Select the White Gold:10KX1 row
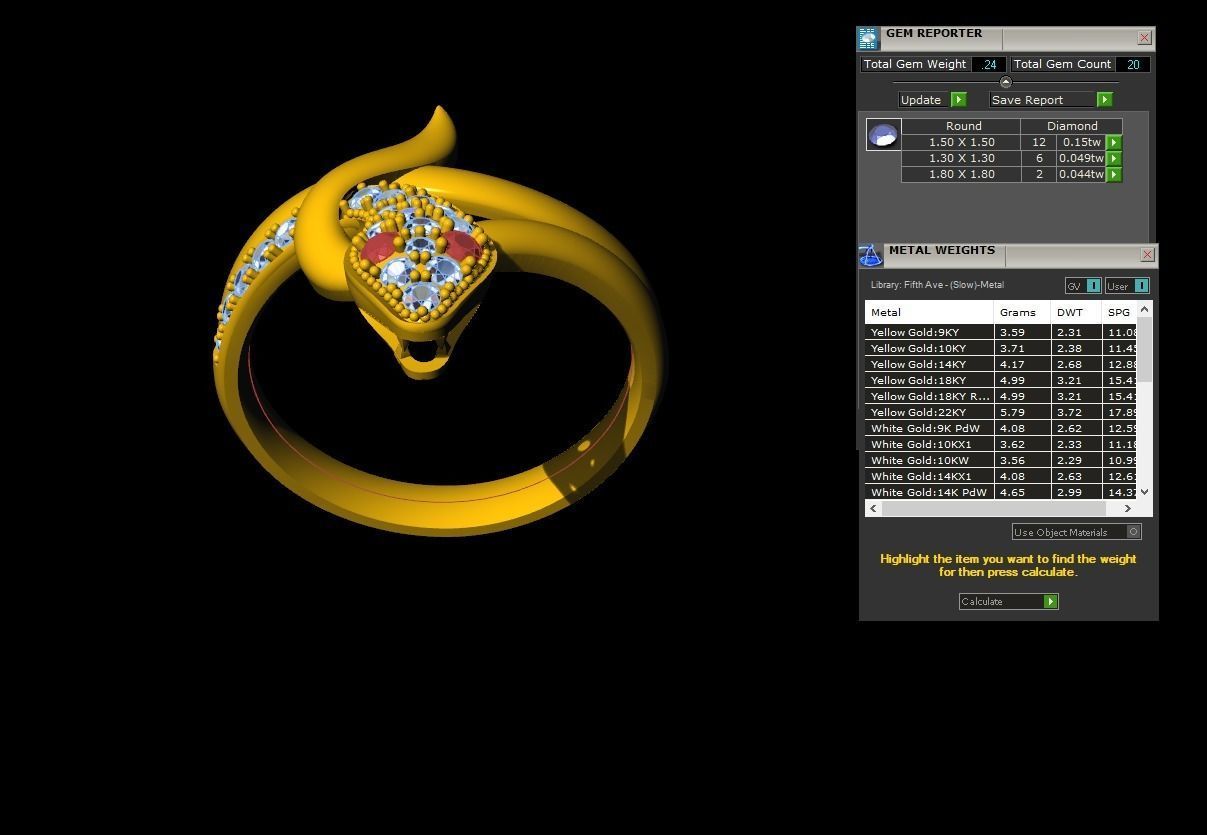The image size is (1207, 835). pyautogui.click(x=1001, y=444)
